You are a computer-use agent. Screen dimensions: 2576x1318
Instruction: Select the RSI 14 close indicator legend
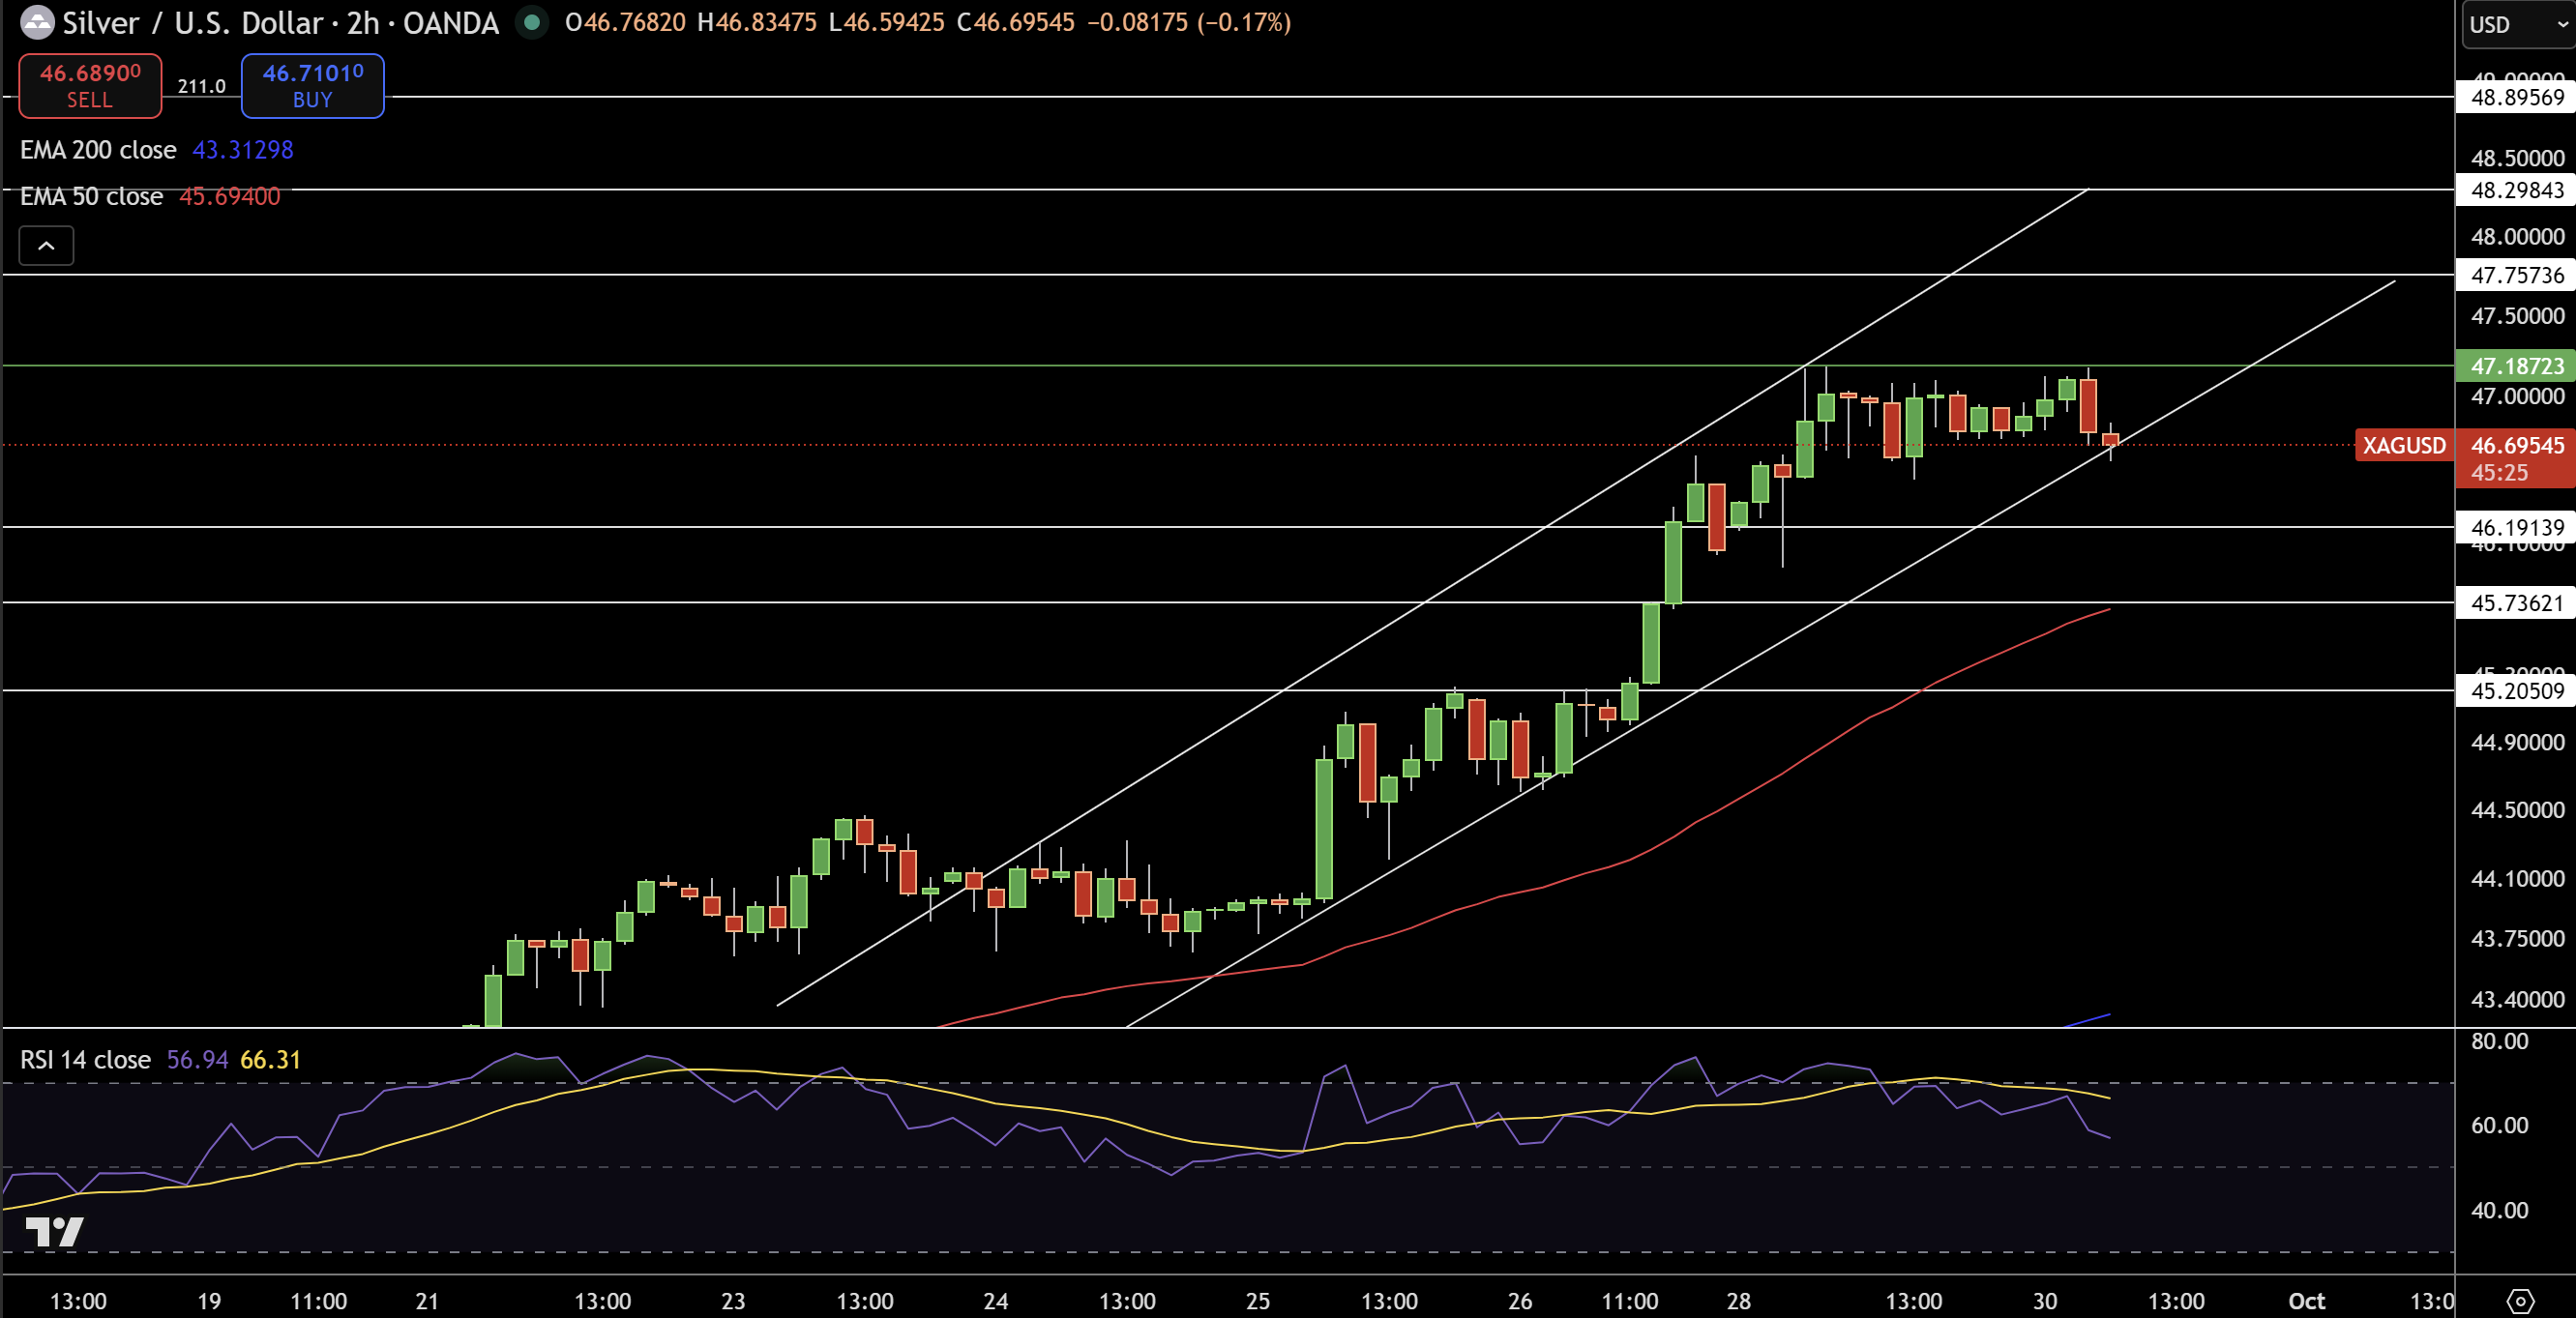click(x=85, y=1060)
